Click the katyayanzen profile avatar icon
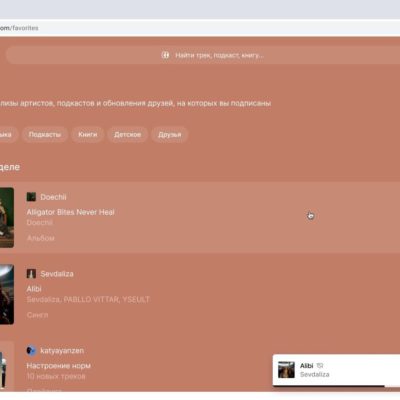This screenshot has height=400, width=400. (x=31, y=350)
